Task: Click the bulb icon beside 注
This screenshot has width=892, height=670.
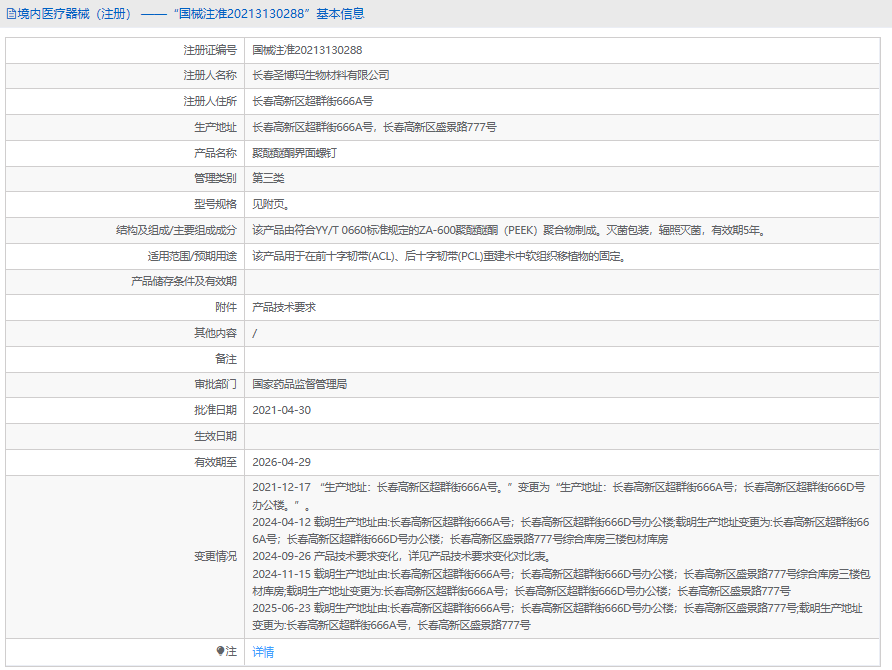Action: pyautogui.click(x=221, y=651)
